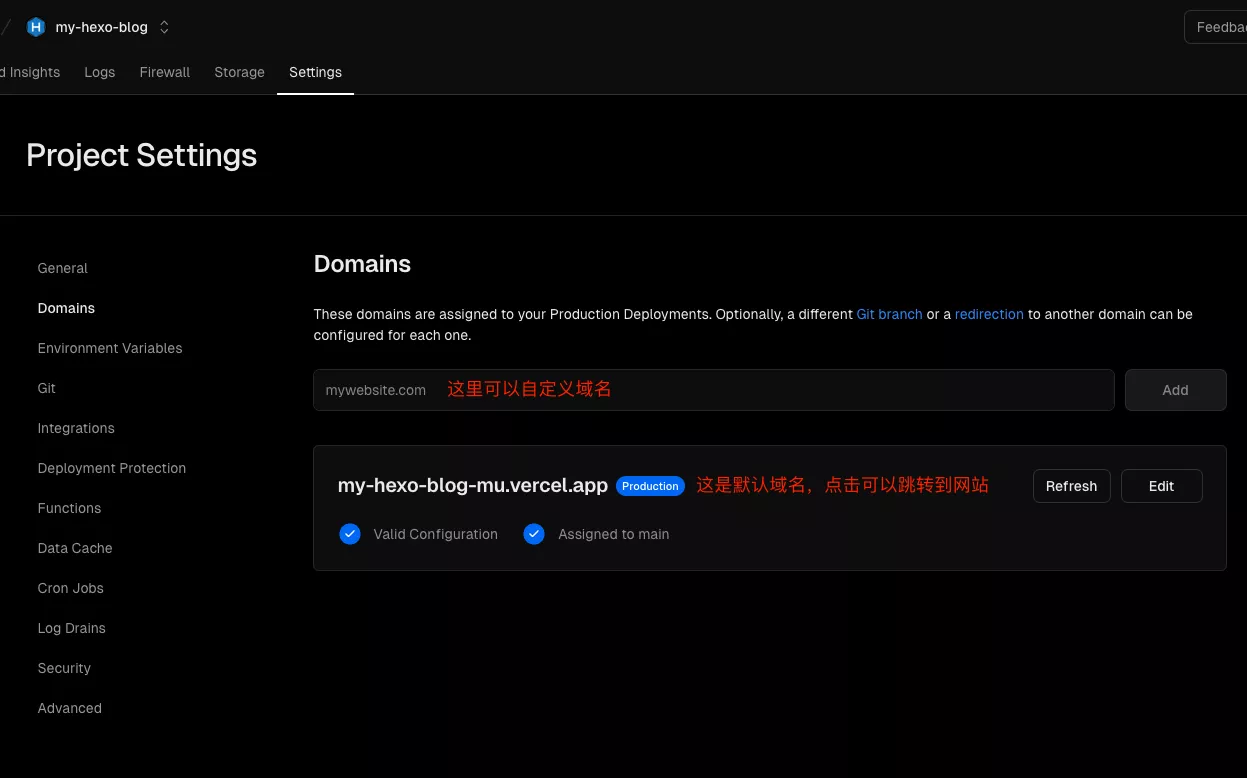Screen dimensions: 1247x778
Task: Open Data Cache settings
Action: [75, 548]
